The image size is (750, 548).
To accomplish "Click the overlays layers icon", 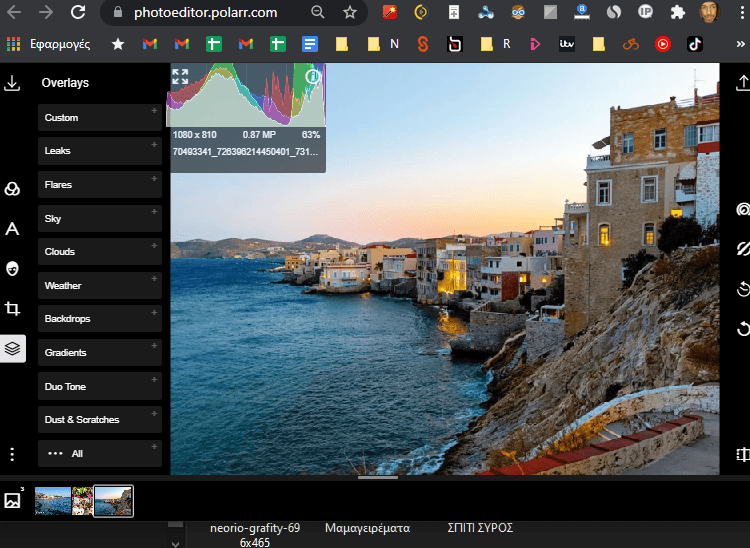I will (13, 349).
